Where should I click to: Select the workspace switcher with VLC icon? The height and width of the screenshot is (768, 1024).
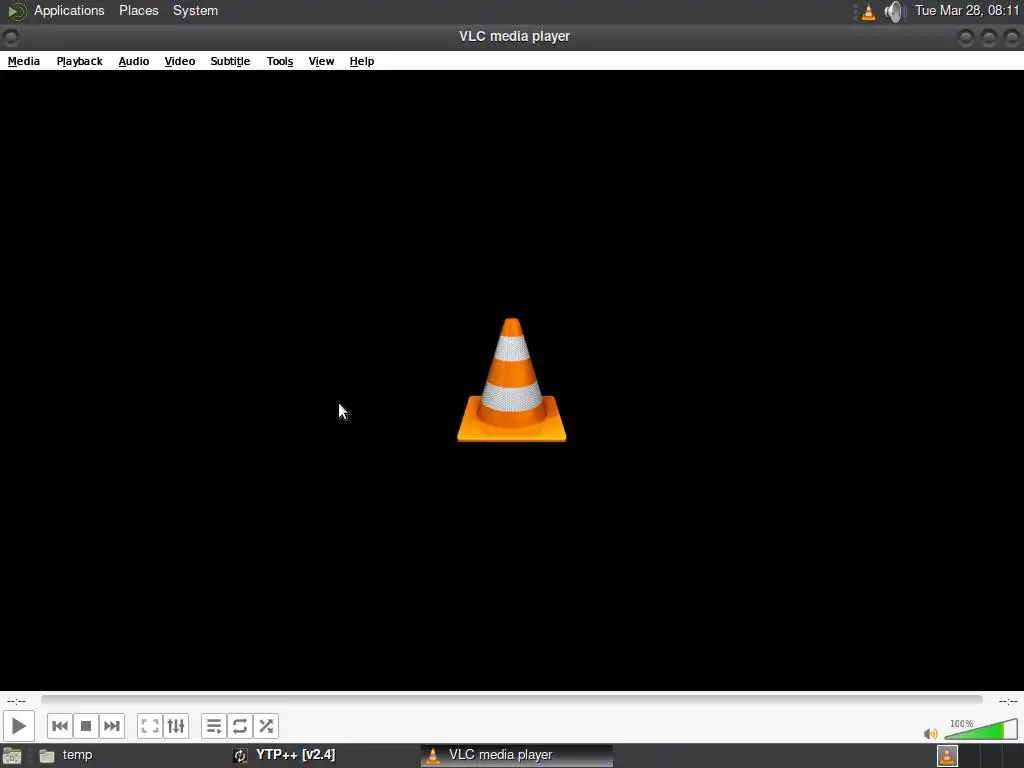[947, 756]
